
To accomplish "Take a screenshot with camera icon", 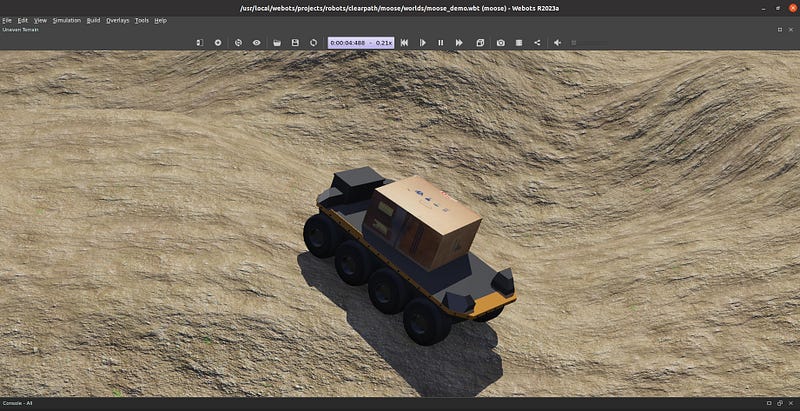I will point(501,43).
